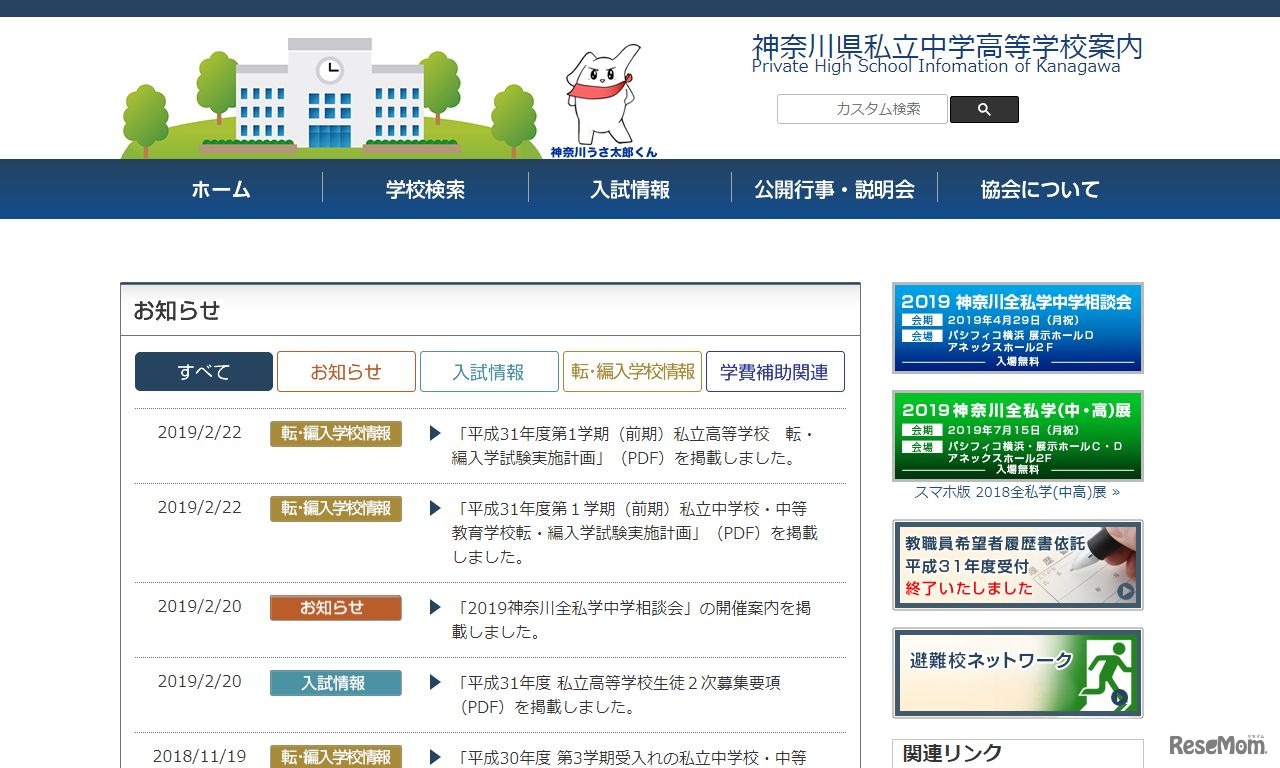Click the search magnifying glass icon
The height and width of the screenshot is (768, 1280).
click(984, 109)
